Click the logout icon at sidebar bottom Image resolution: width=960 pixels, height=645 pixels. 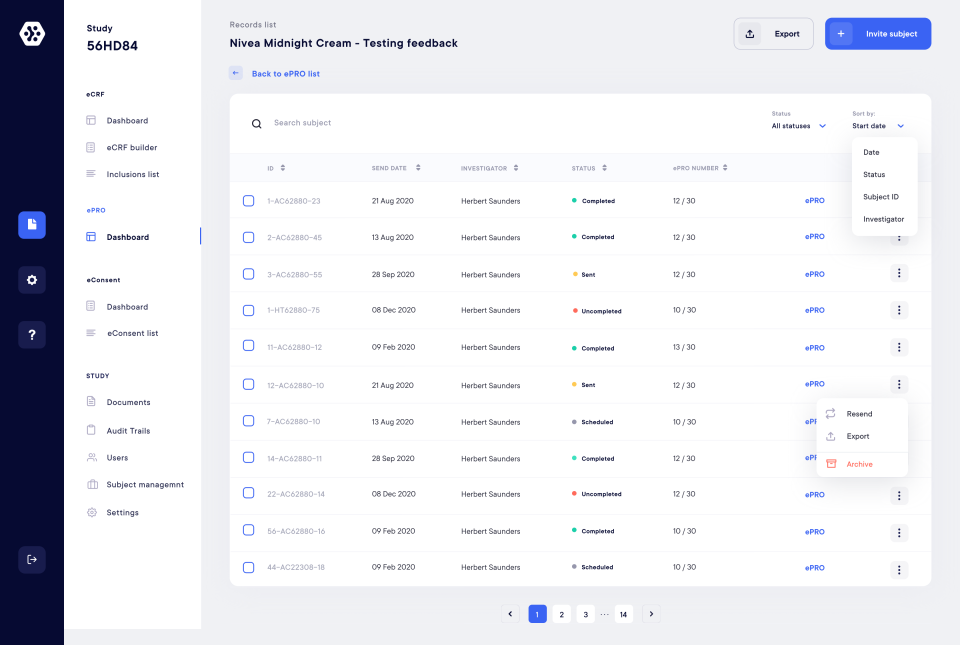point(31,559)
